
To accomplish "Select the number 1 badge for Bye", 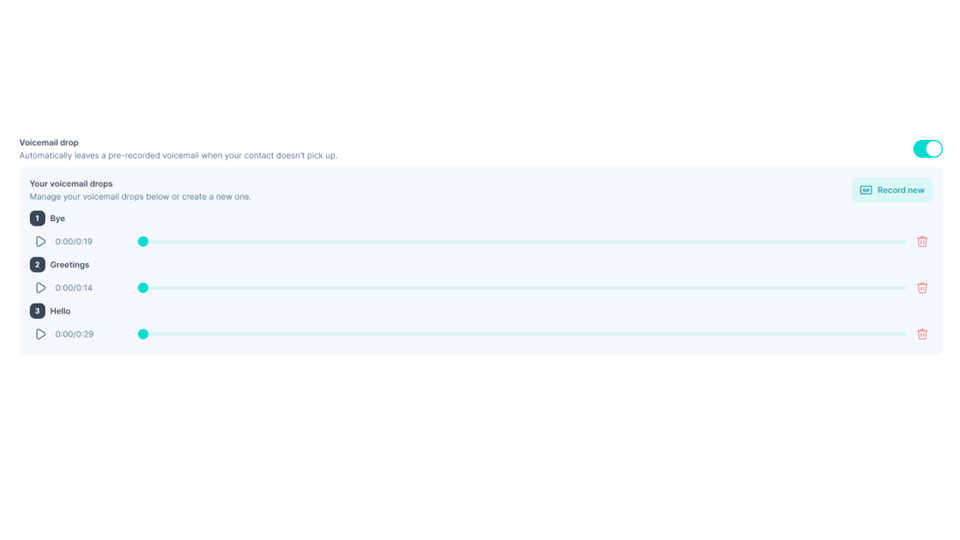I will click(37, 218).
